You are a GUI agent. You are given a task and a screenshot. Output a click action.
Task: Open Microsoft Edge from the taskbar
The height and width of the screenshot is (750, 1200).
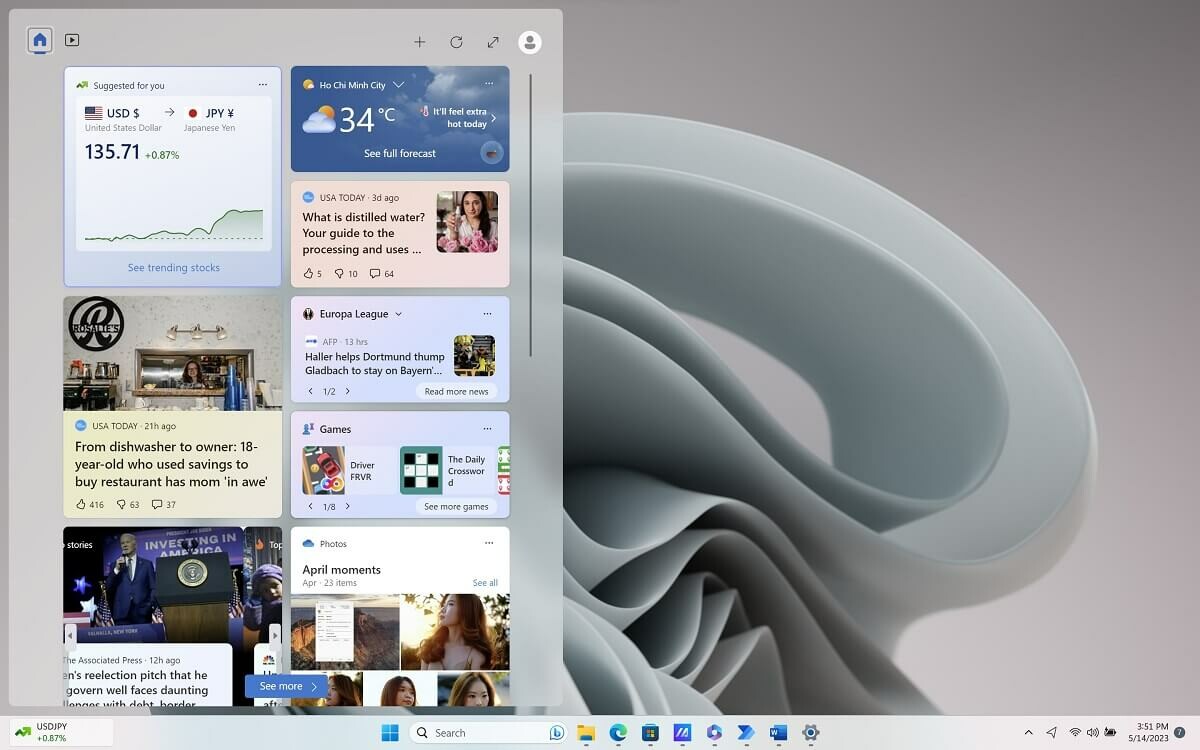[620, 733]
